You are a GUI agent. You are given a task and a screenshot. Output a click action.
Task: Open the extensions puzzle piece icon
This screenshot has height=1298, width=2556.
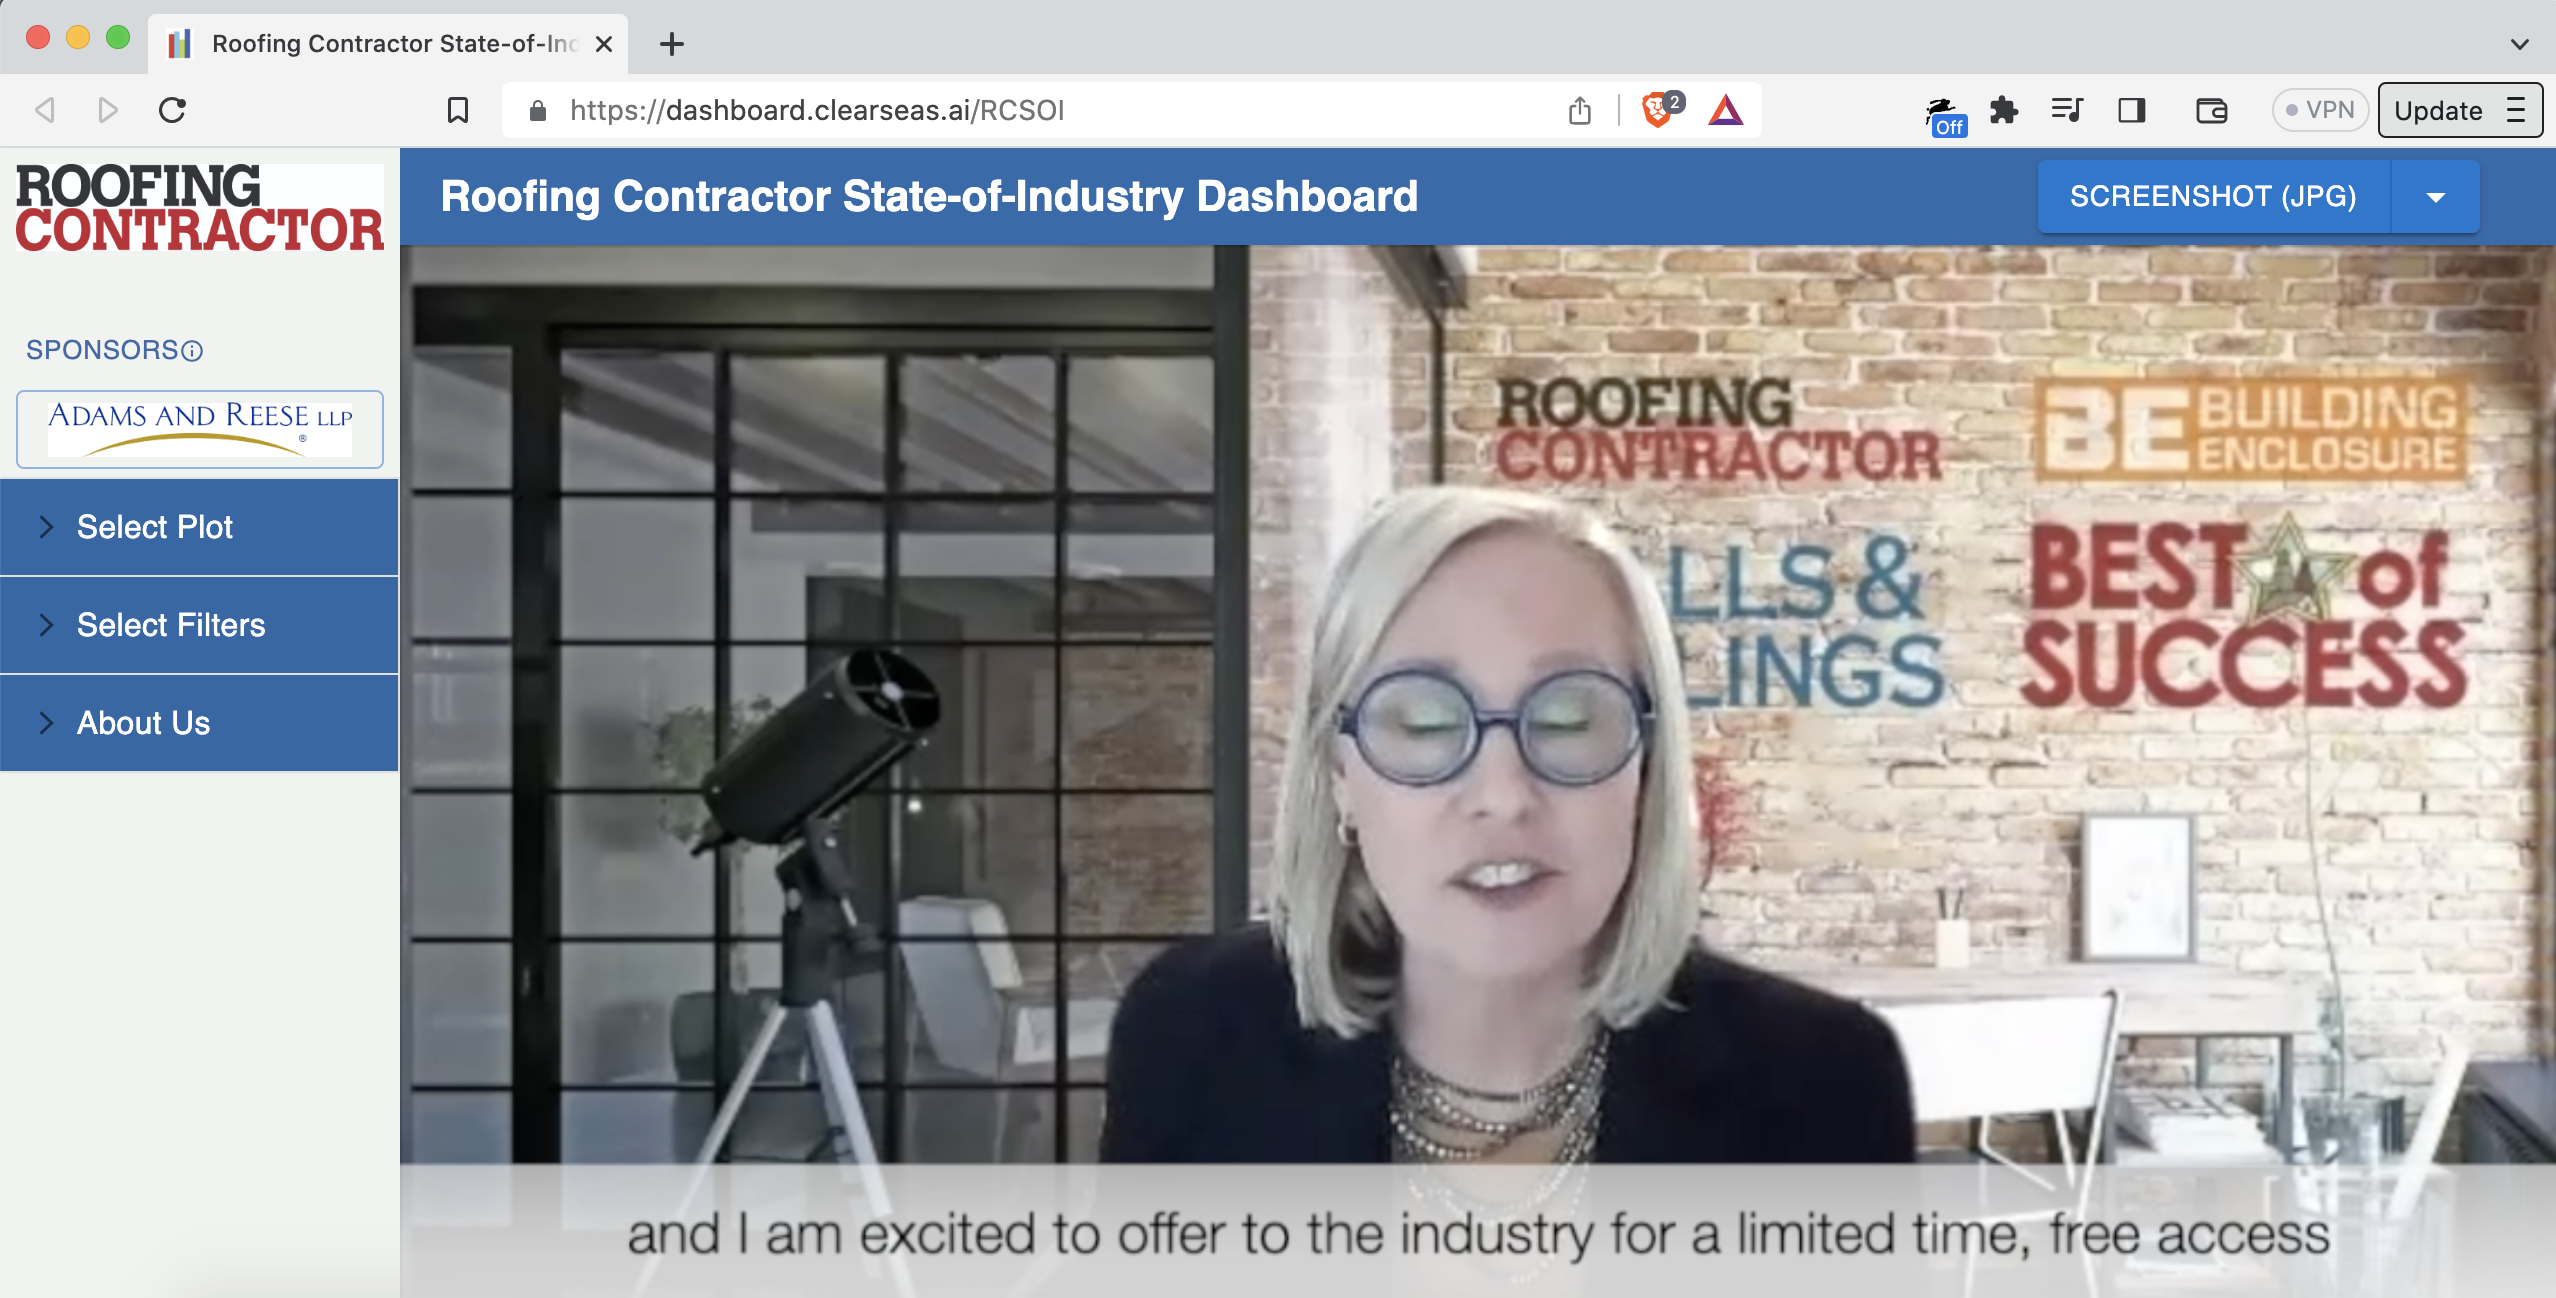point(2003,110)
